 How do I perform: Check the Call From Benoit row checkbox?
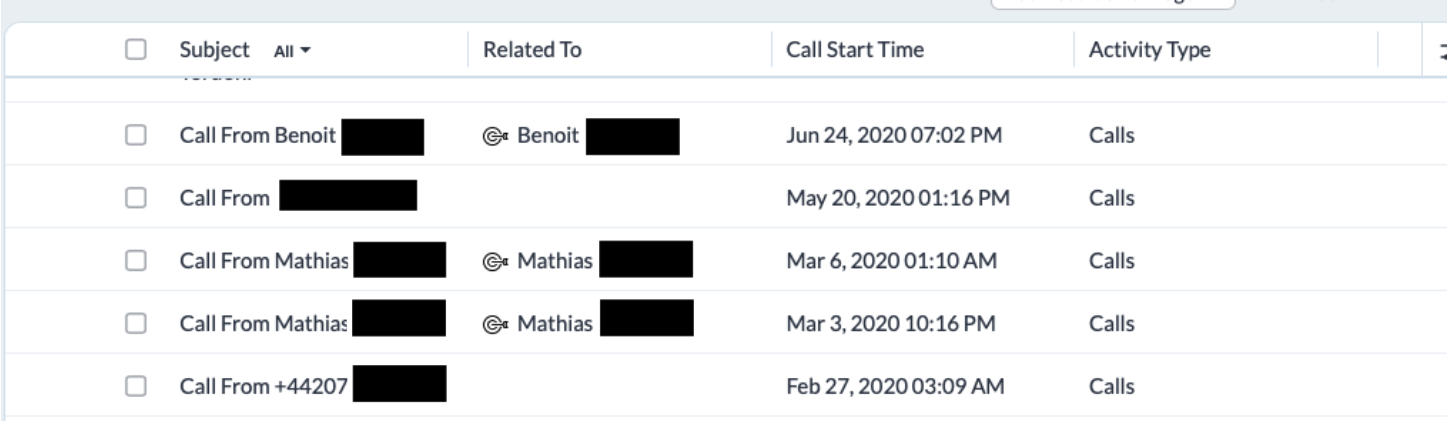(138, 137)
